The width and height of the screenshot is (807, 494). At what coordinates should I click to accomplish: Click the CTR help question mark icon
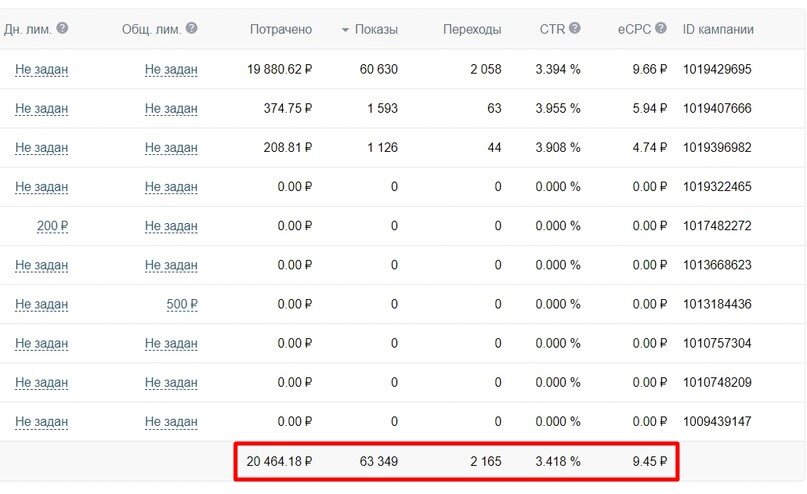coord(575,28)
